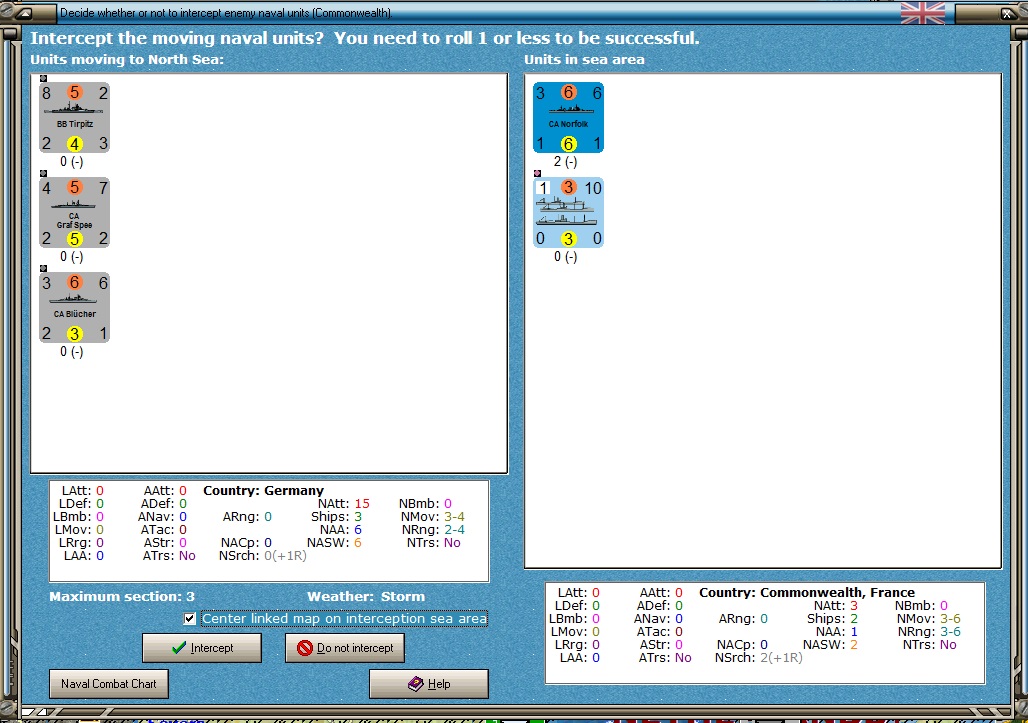Open the Naval Combat Chart

point(109,684)
